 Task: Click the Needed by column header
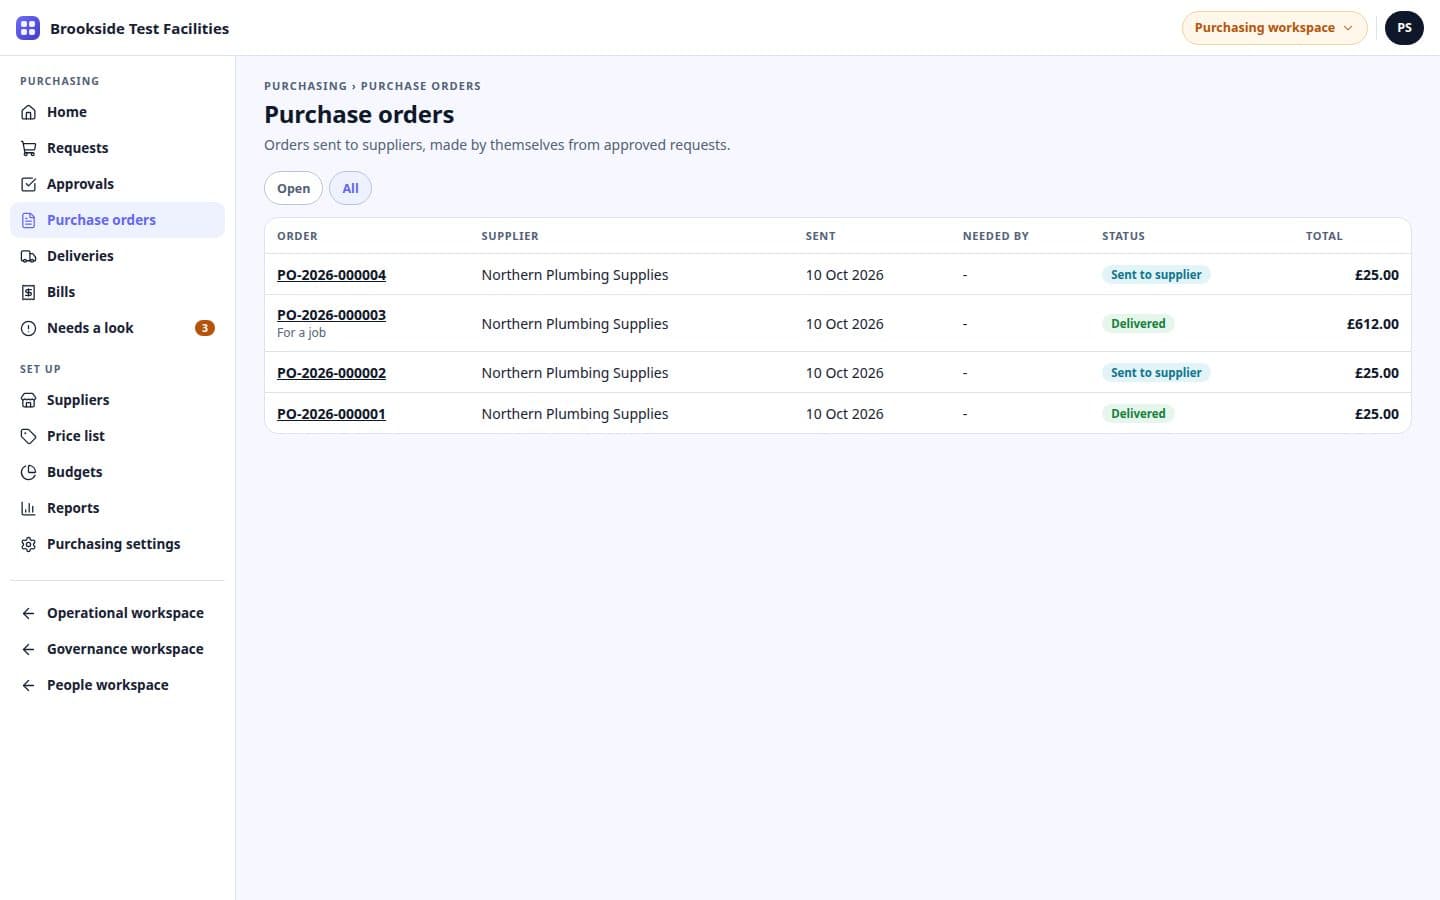coord(995,236)
